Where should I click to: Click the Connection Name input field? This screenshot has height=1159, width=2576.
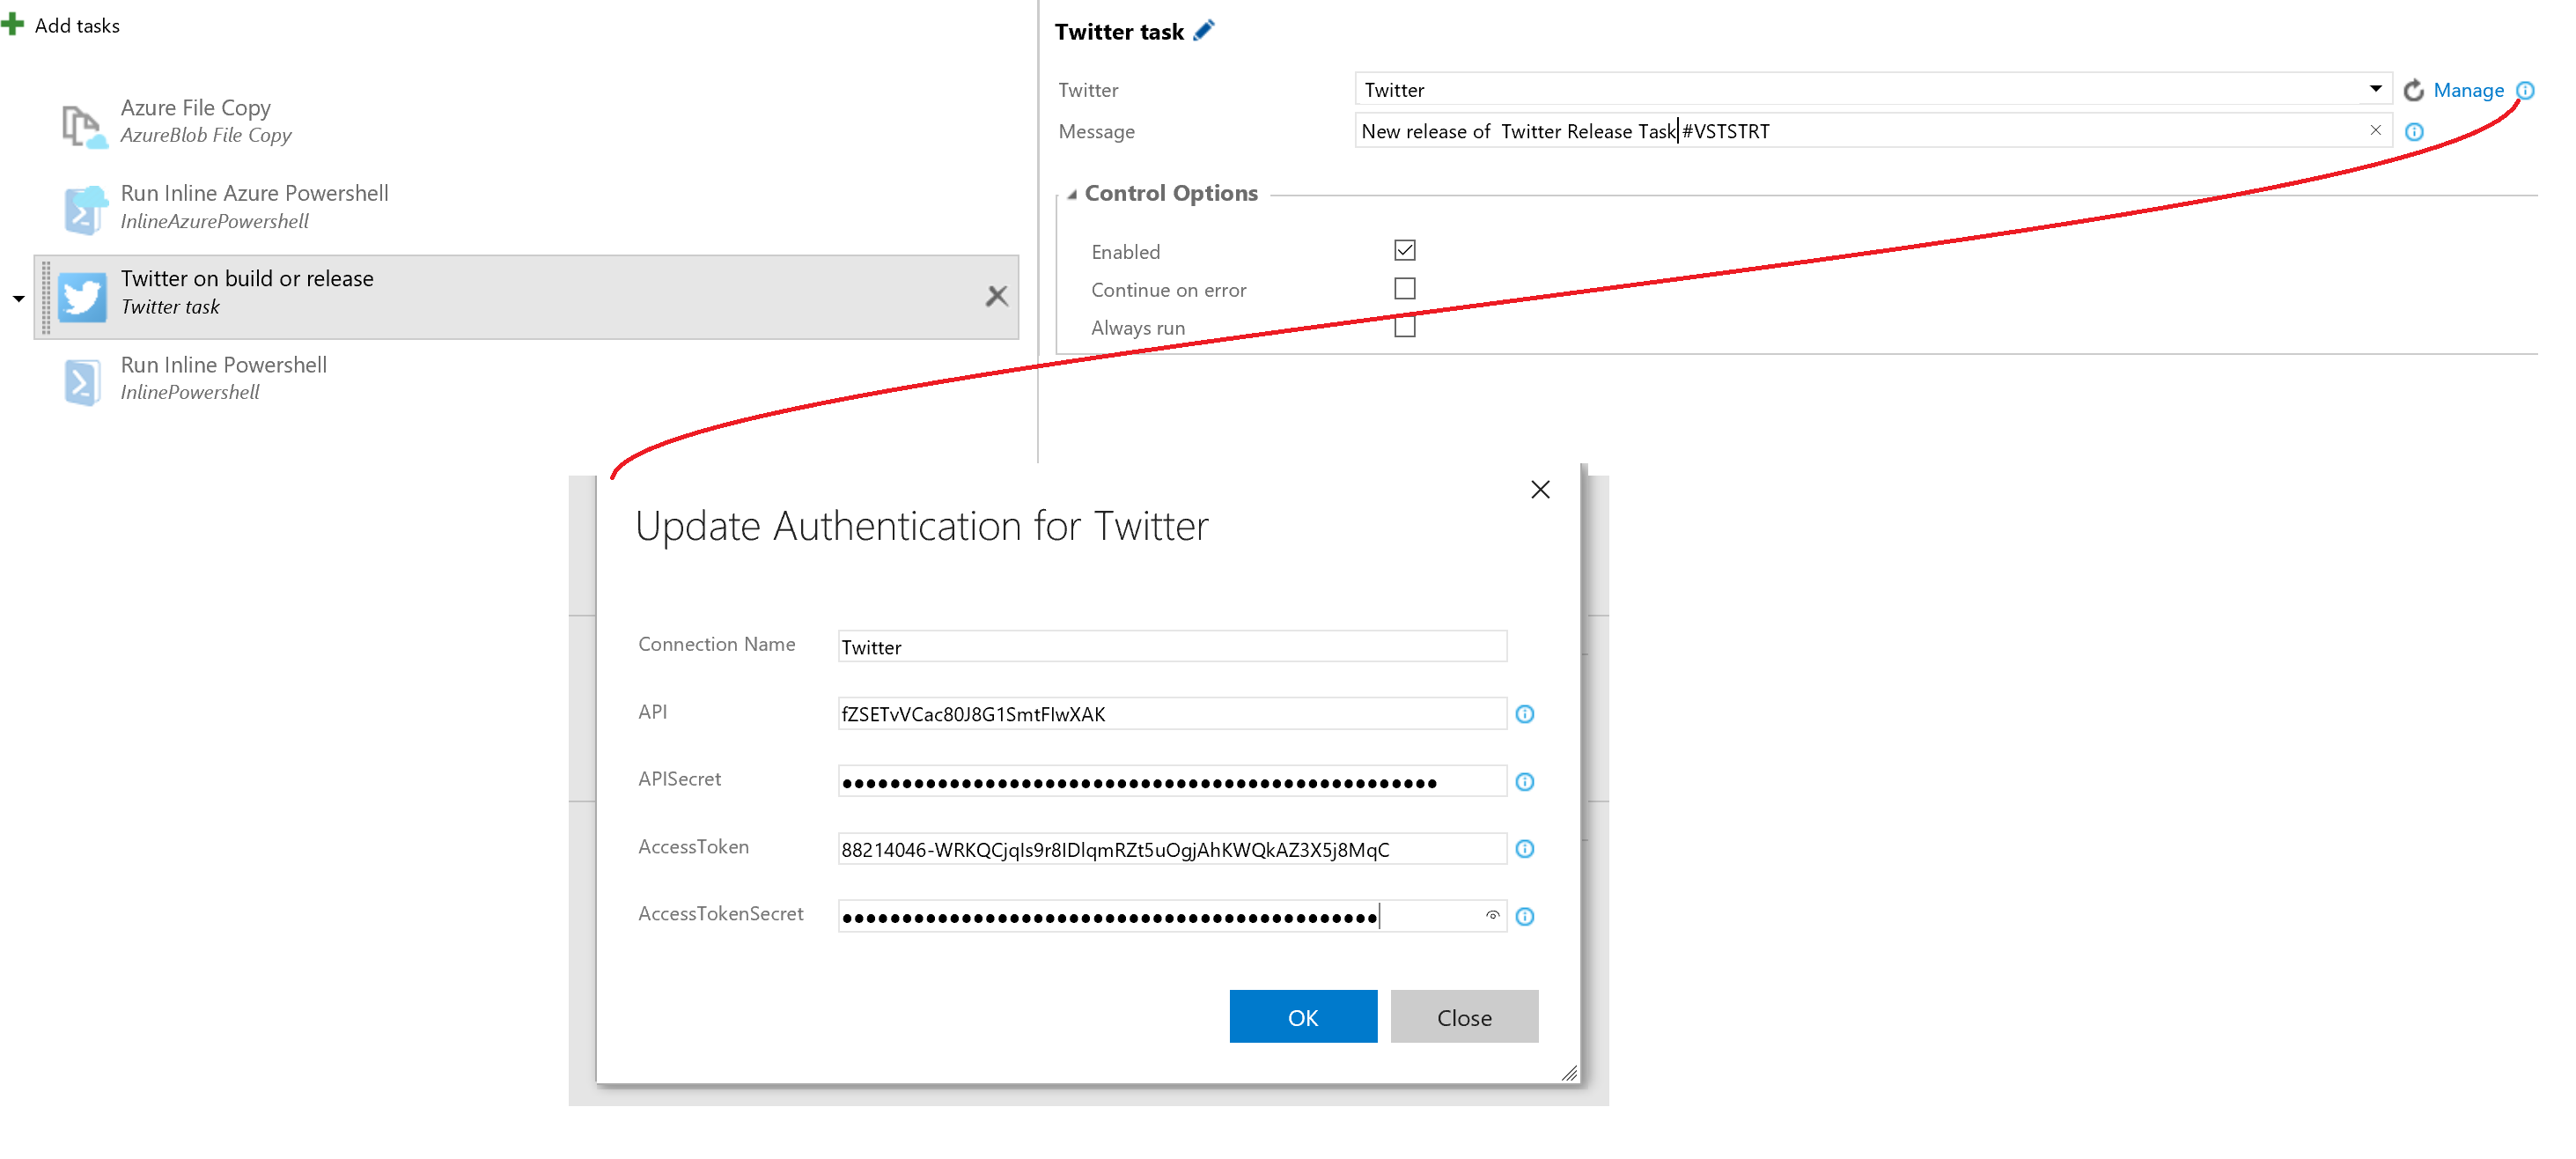coord(1171,647)
